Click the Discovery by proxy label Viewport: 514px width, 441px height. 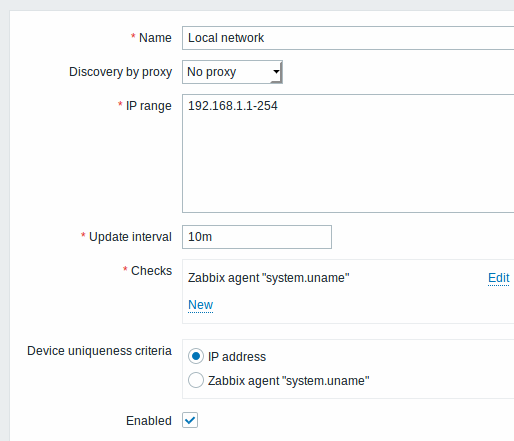coord(120,72)
